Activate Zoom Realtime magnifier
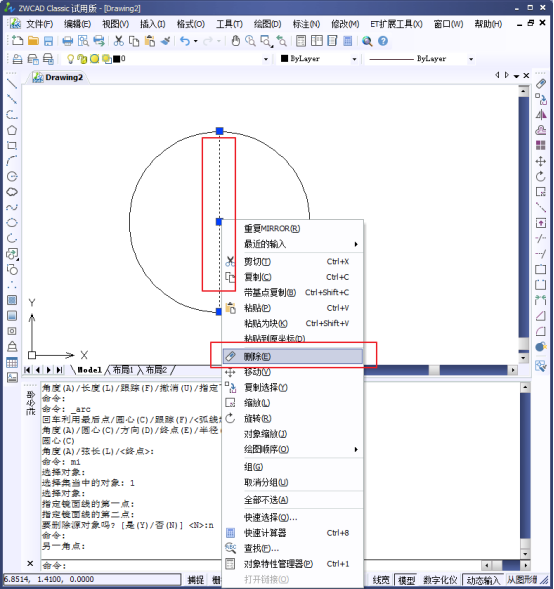 (x=250, y=41)
